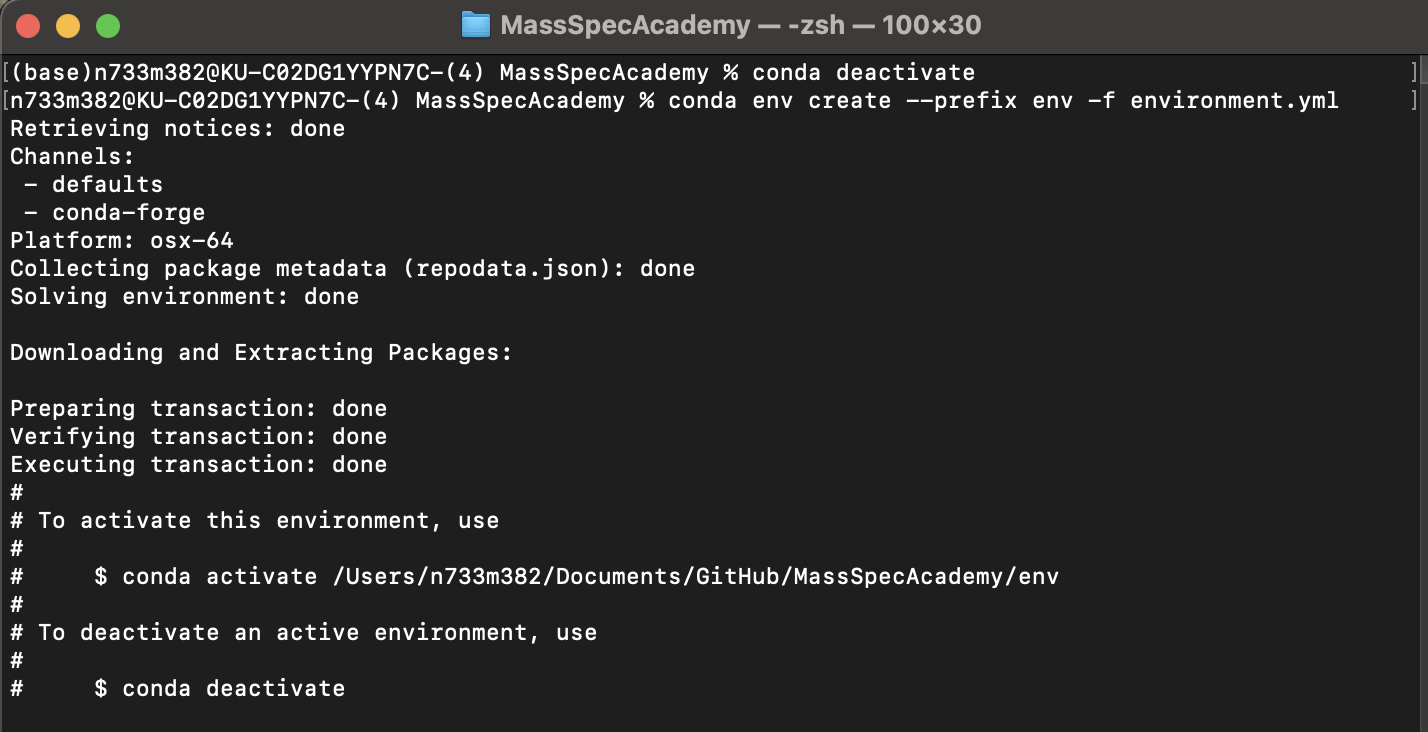Click the "Executing transaction: done" line
This screenshot has height=732, width=1428.
point(198,465)
